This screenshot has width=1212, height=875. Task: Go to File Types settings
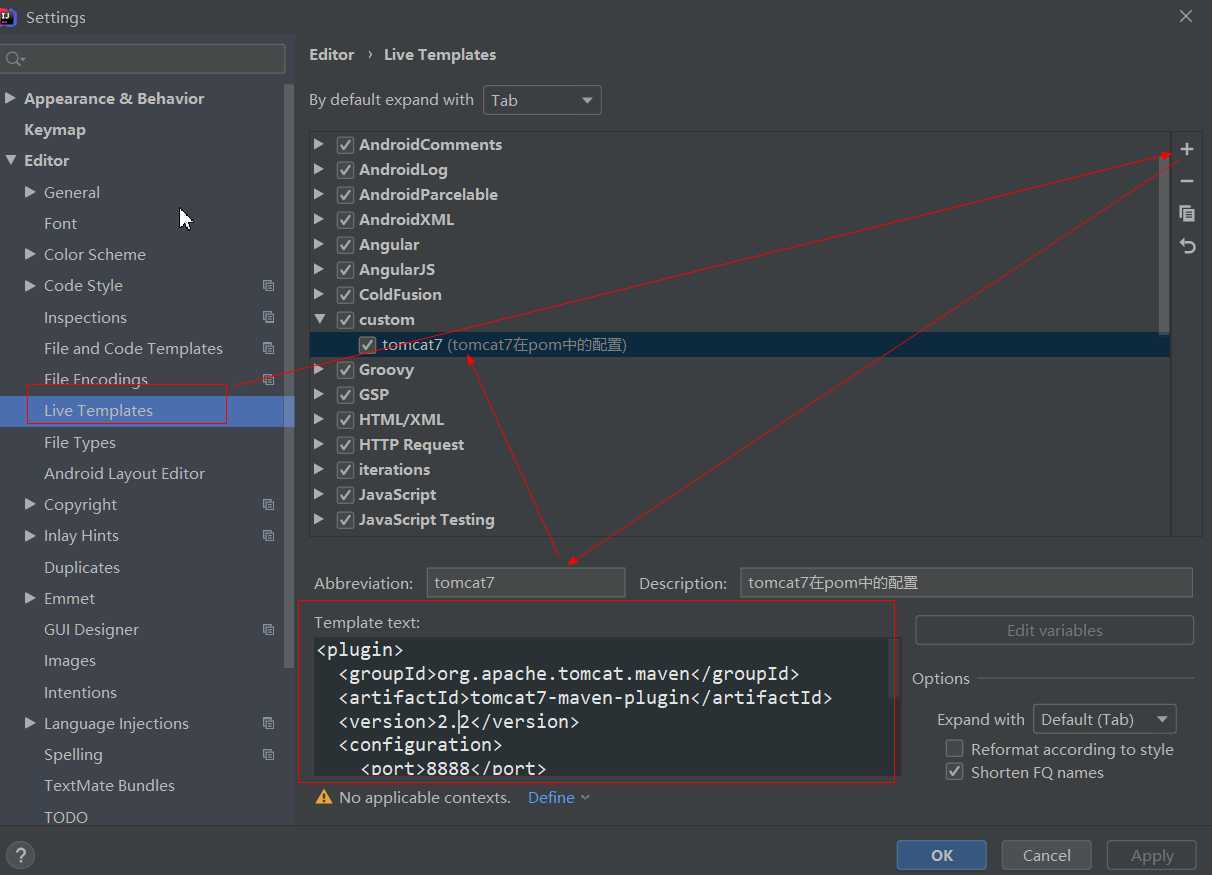tap(80, 442)
